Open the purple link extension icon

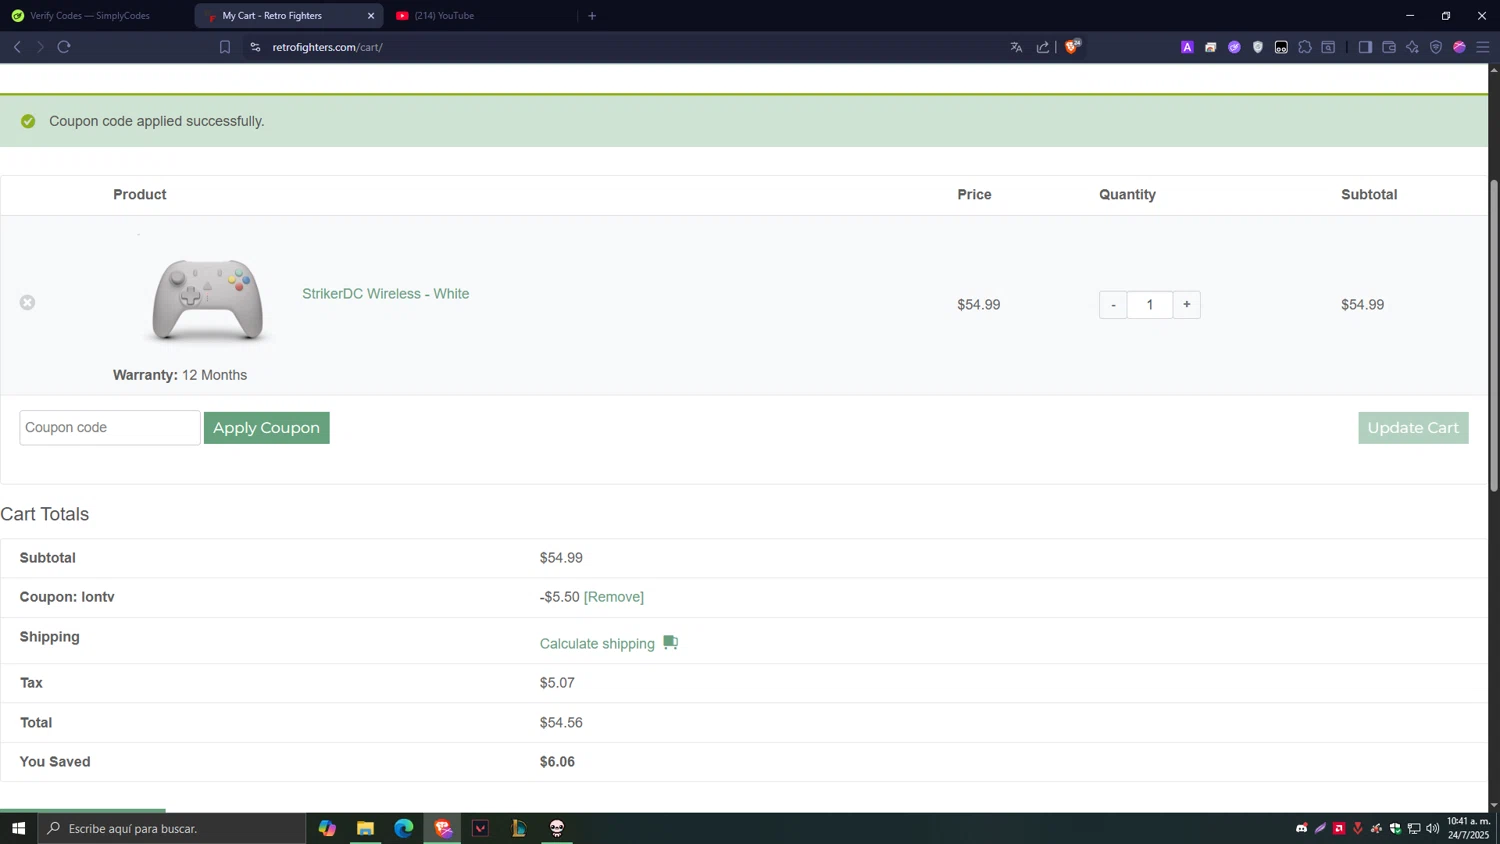coord(1234,47)
